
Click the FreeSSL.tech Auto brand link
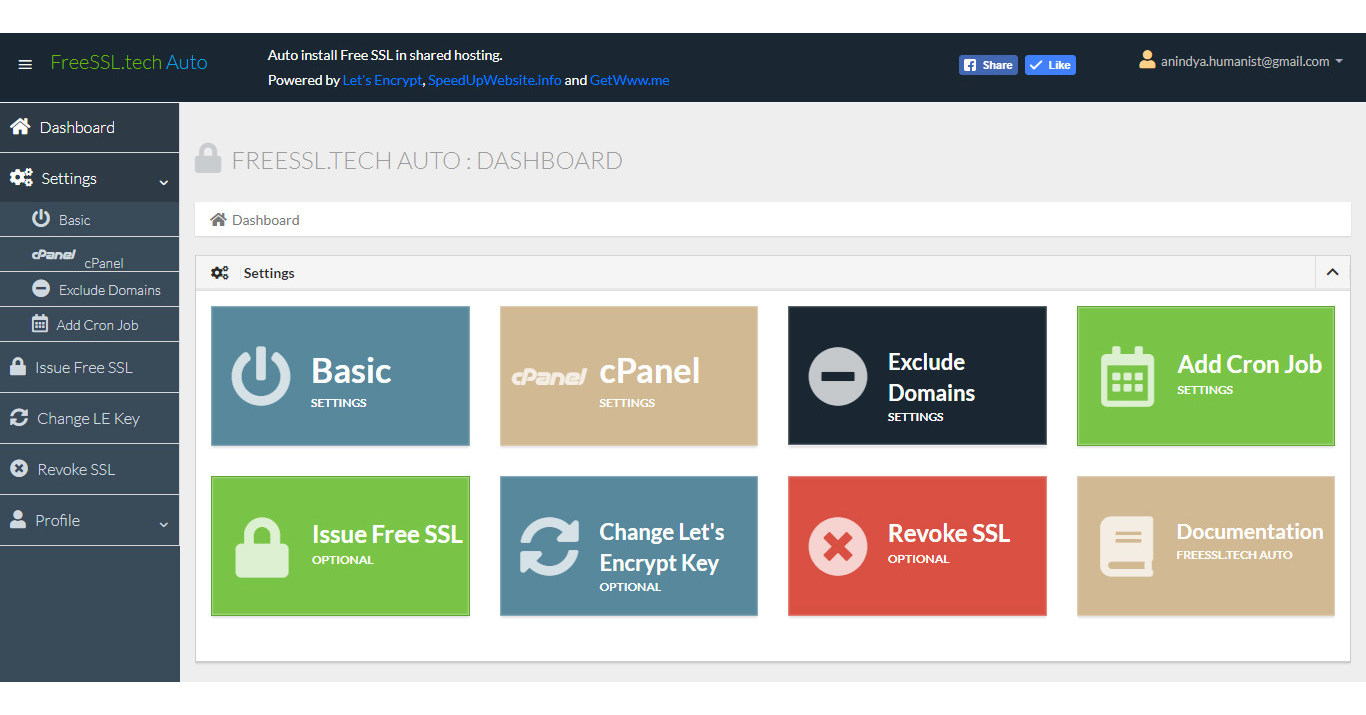click(x=129, y=62)
